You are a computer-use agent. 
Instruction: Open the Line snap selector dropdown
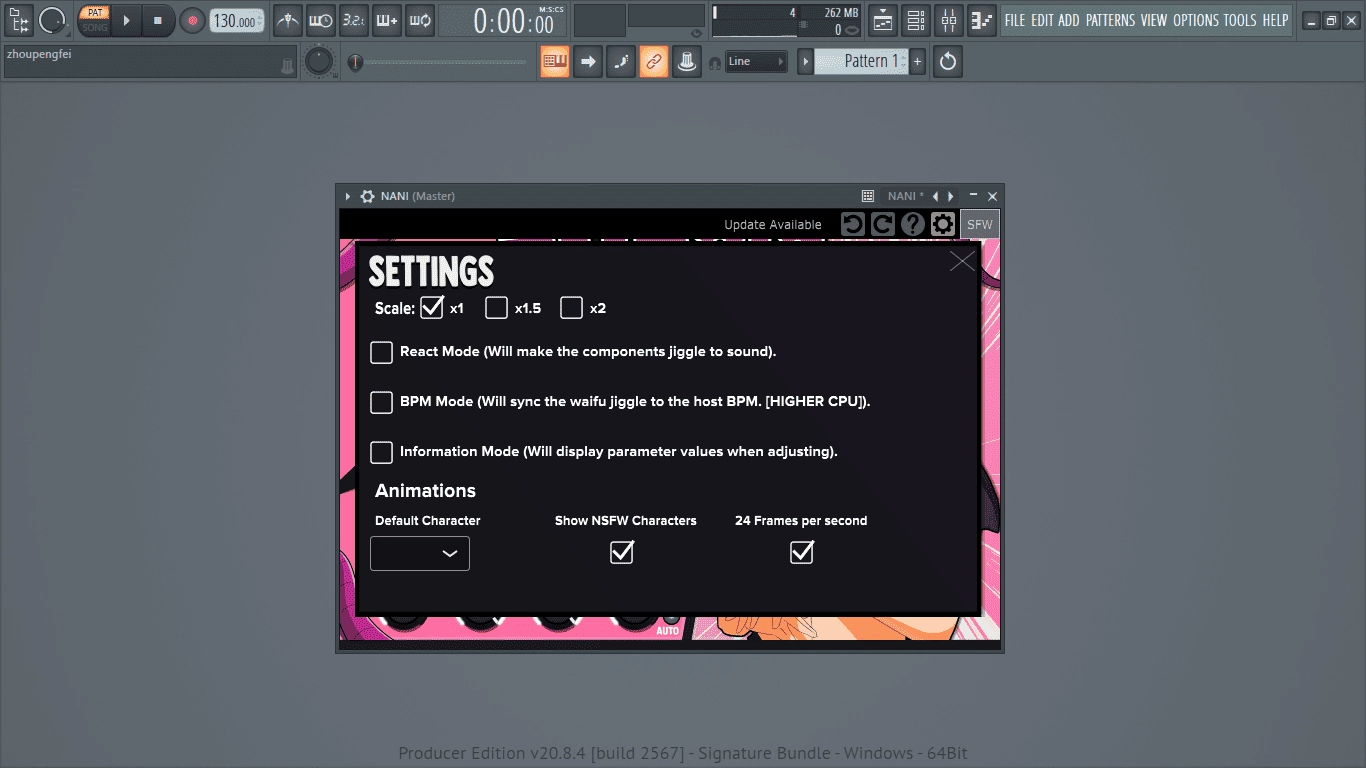point(757,61)
